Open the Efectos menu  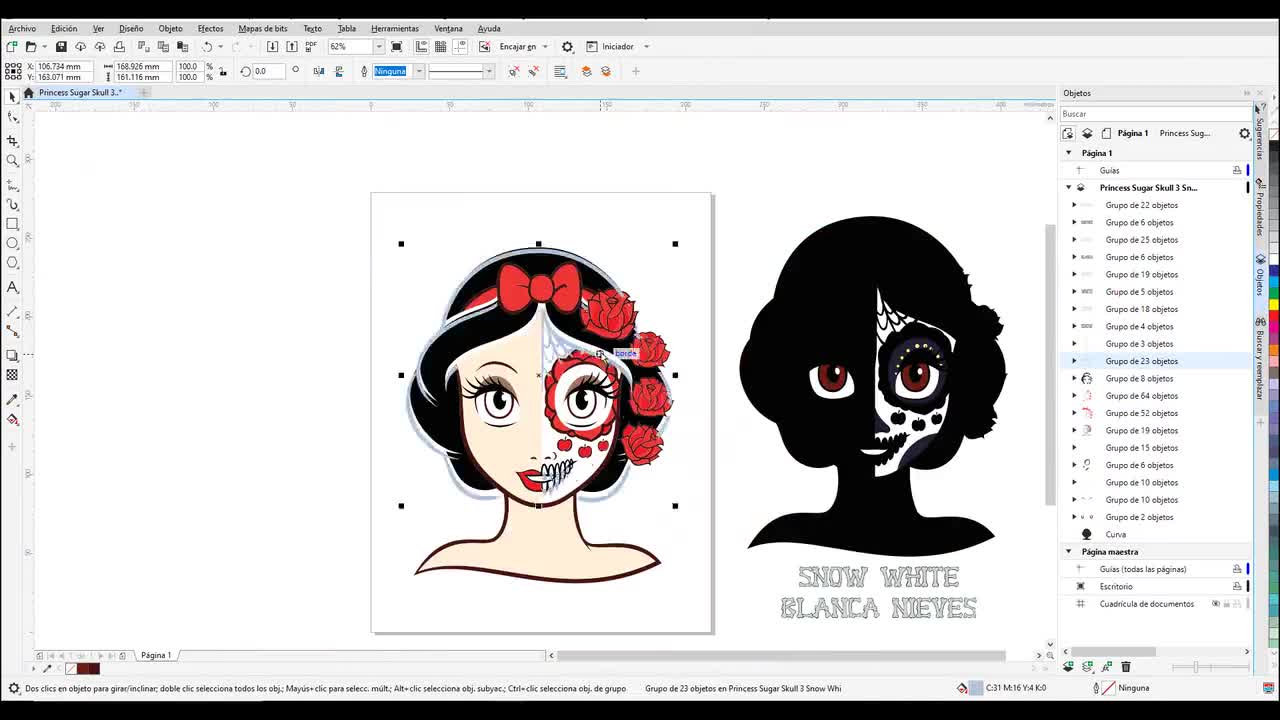pyautogui.click(x=210, y=28)
